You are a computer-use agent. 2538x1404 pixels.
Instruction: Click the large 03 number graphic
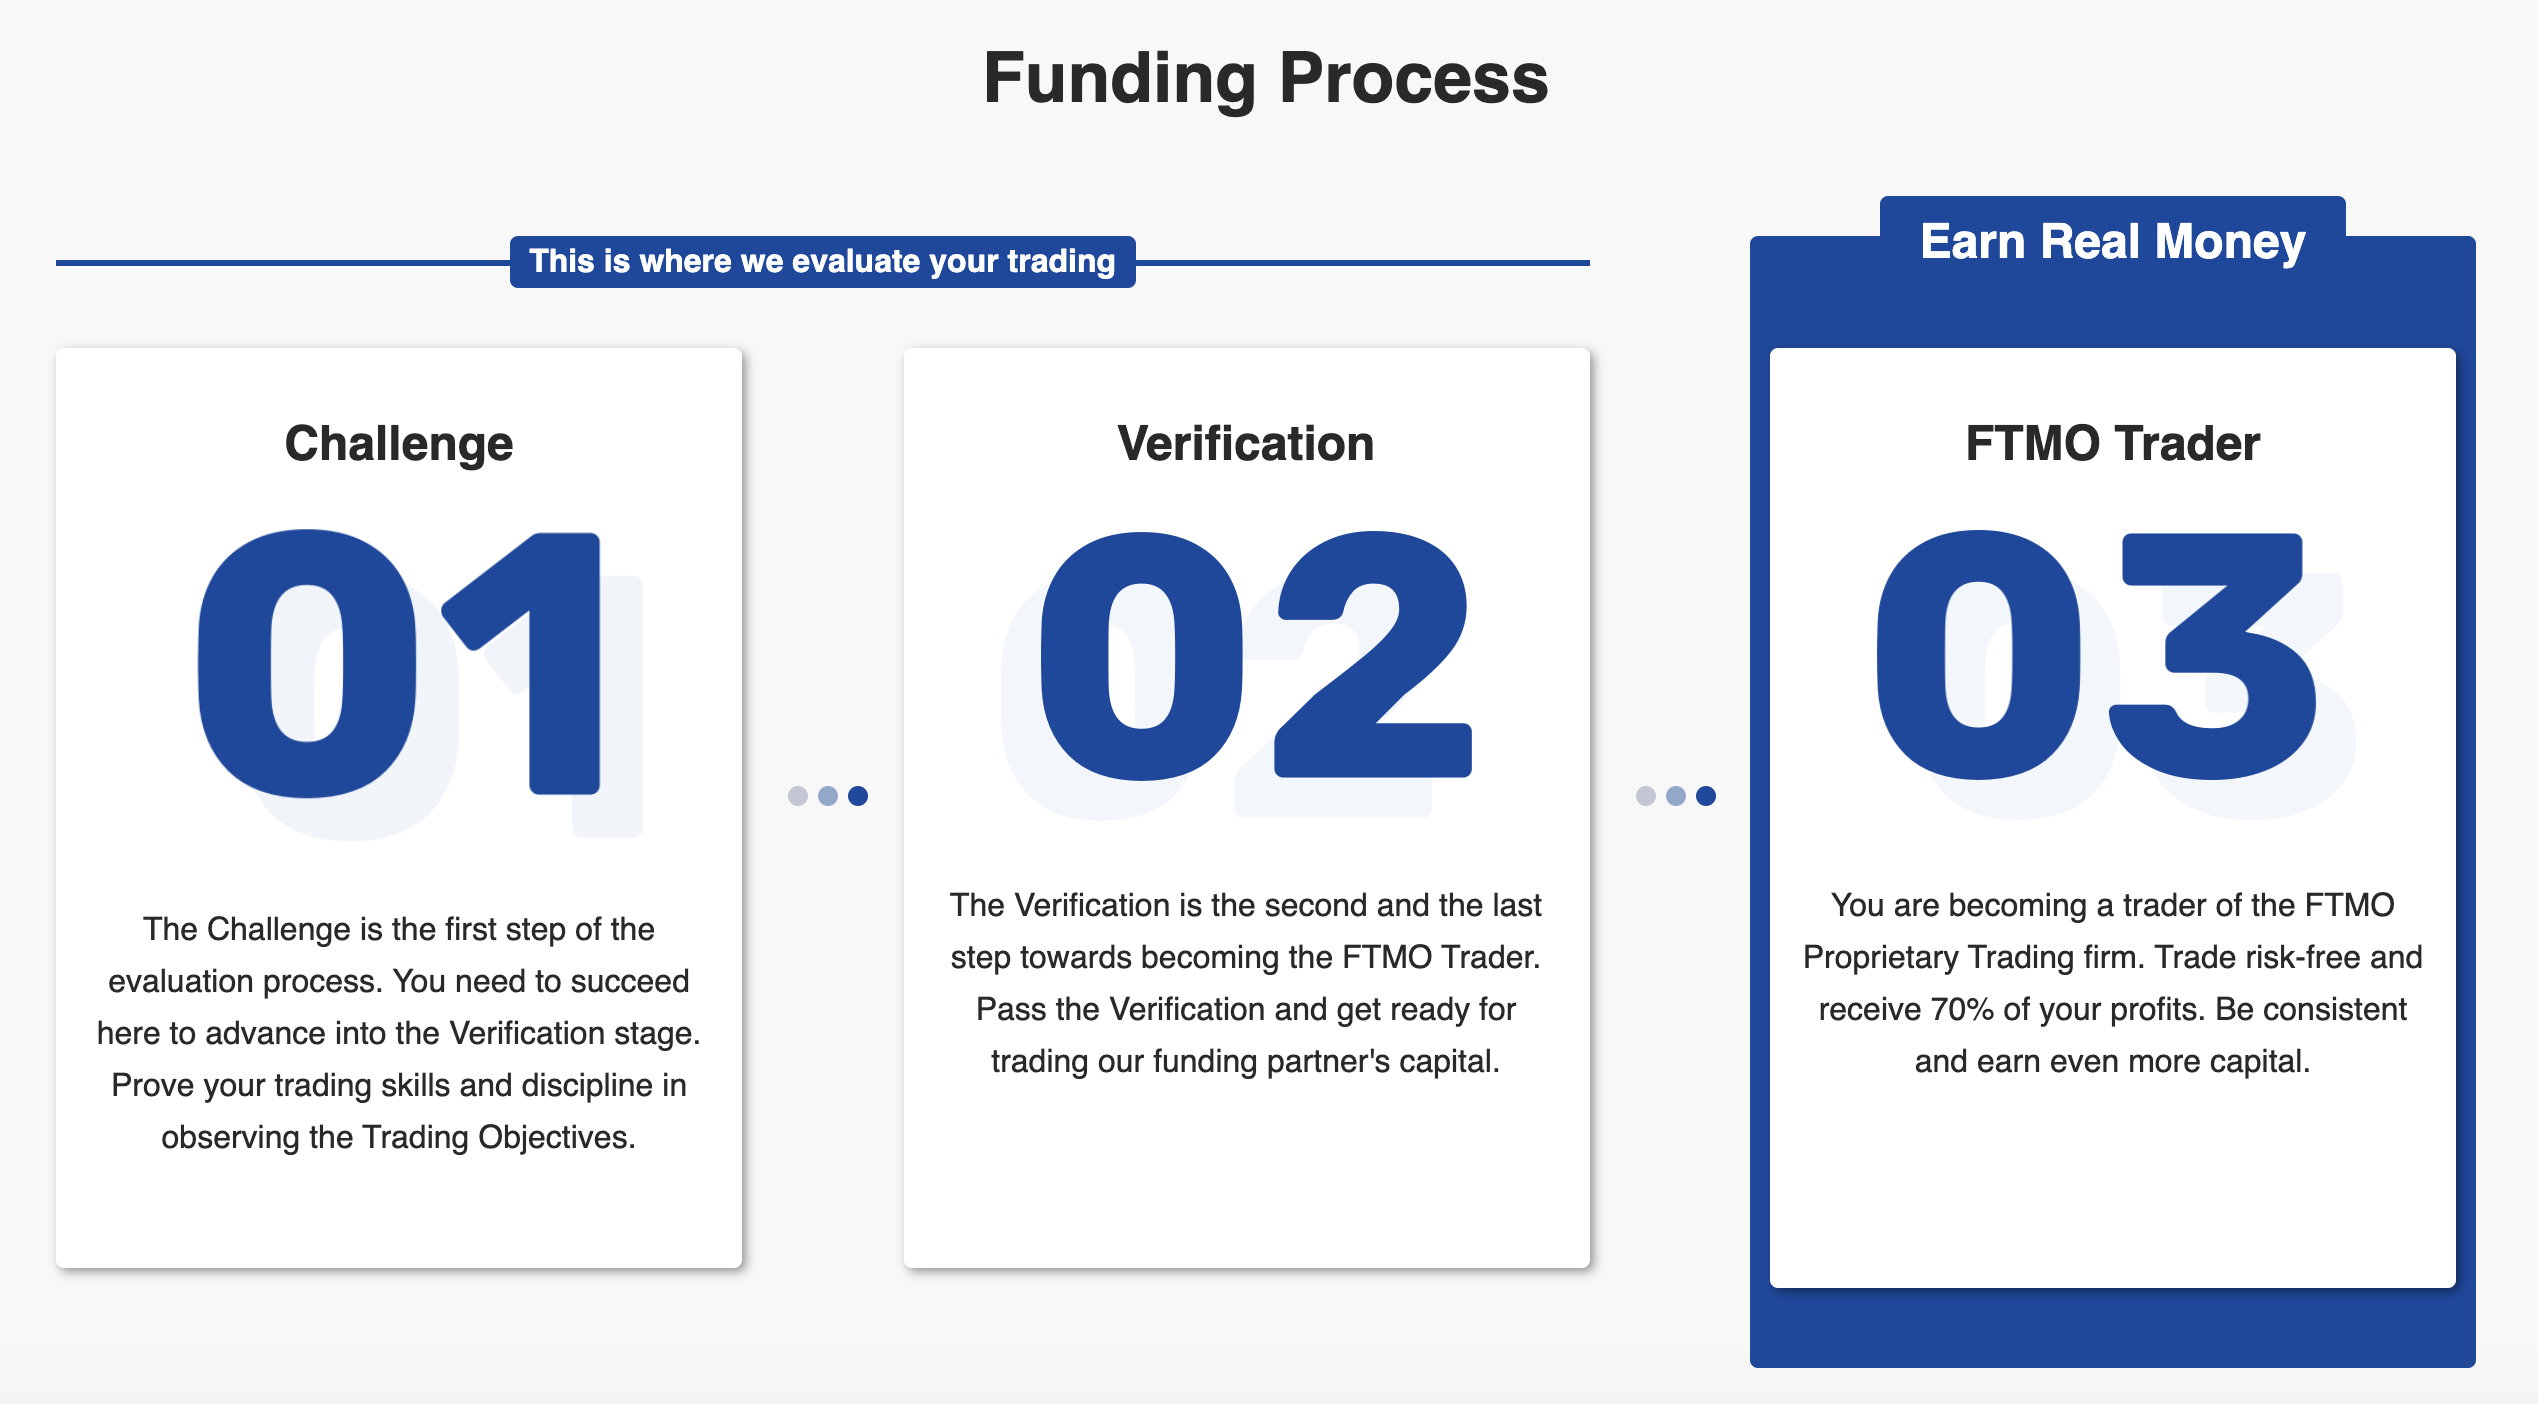(2097, 656)
